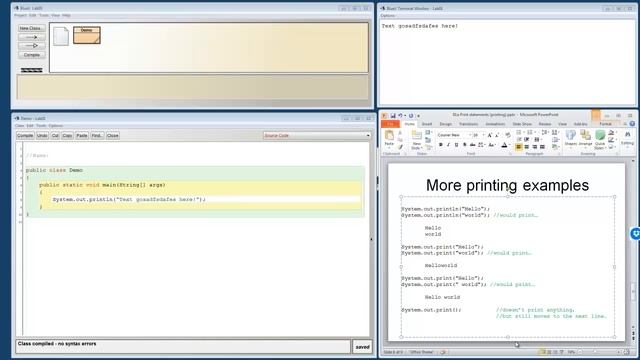Clear all formatting in PowerPoint ribbon
Image resolution: width=640 pixels, height=360 pixels.
(508, 135)
